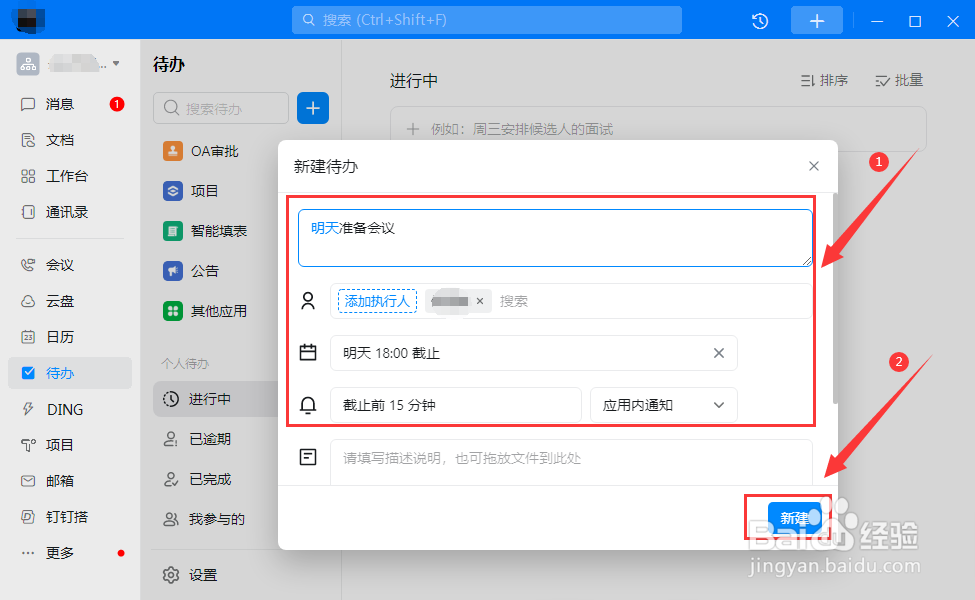Open the history clock icon in title bar
The width and height of the screenshot is (975, 600).
759,20
